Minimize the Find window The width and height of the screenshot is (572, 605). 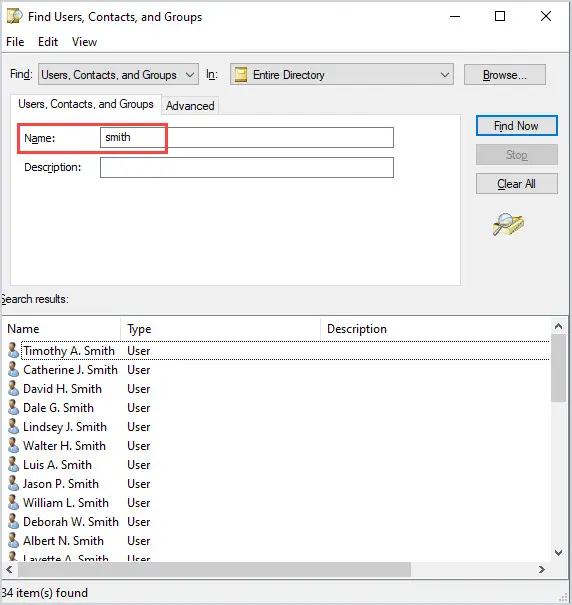click(455, 16)
